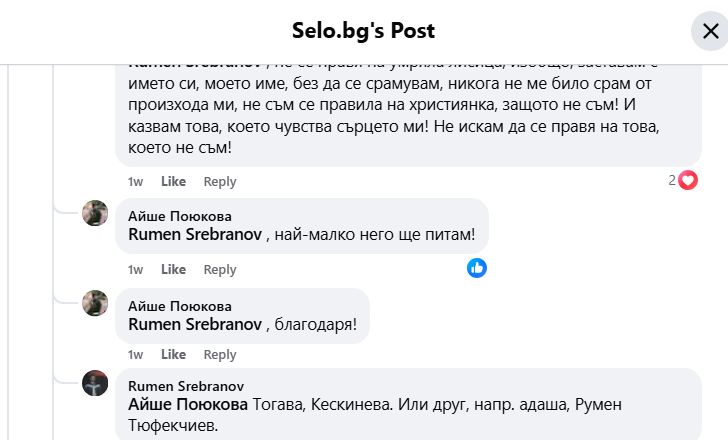This screenshot has width=728, height=440.
Task: Close the Selo.bg's Post dialog
Action: tap(710, 31)
